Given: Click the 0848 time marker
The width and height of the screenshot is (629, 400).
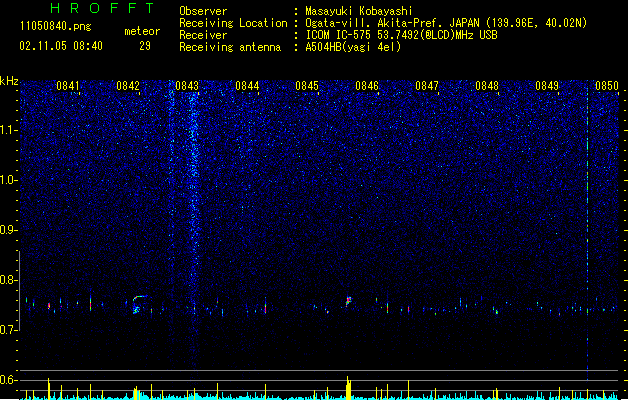Looking at the screenshot, I should point(487,86).
